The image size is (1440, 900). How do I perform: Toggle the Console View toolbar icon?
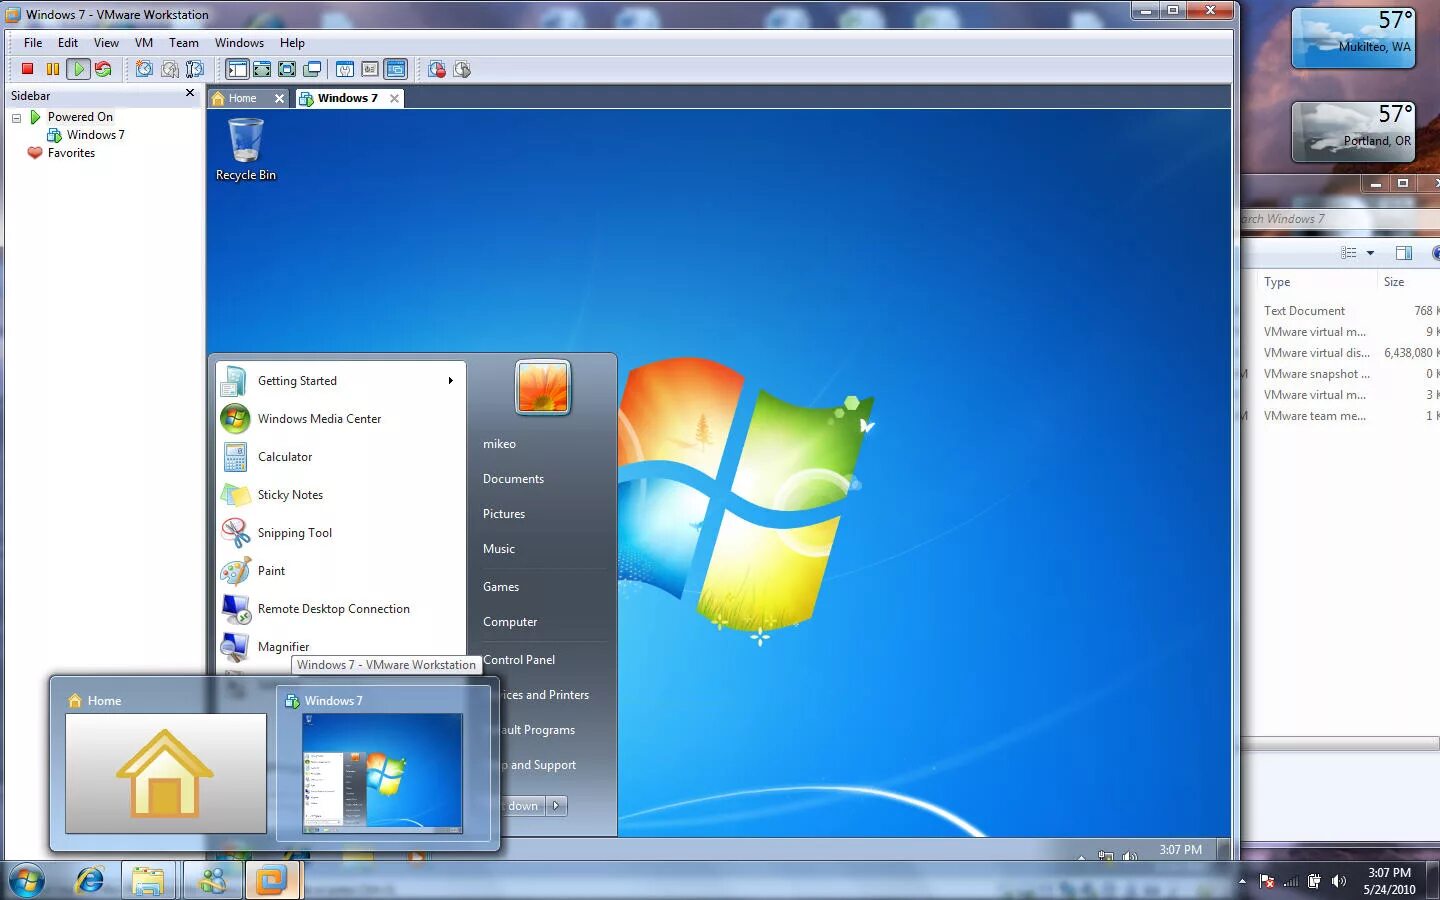tap(396, 69)
